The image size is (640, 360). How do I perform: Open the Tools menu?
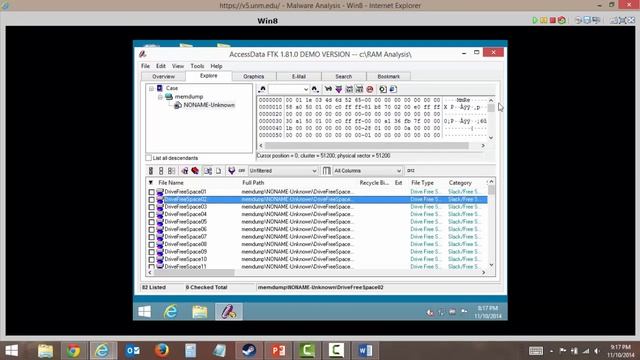[x=197, y=66]
